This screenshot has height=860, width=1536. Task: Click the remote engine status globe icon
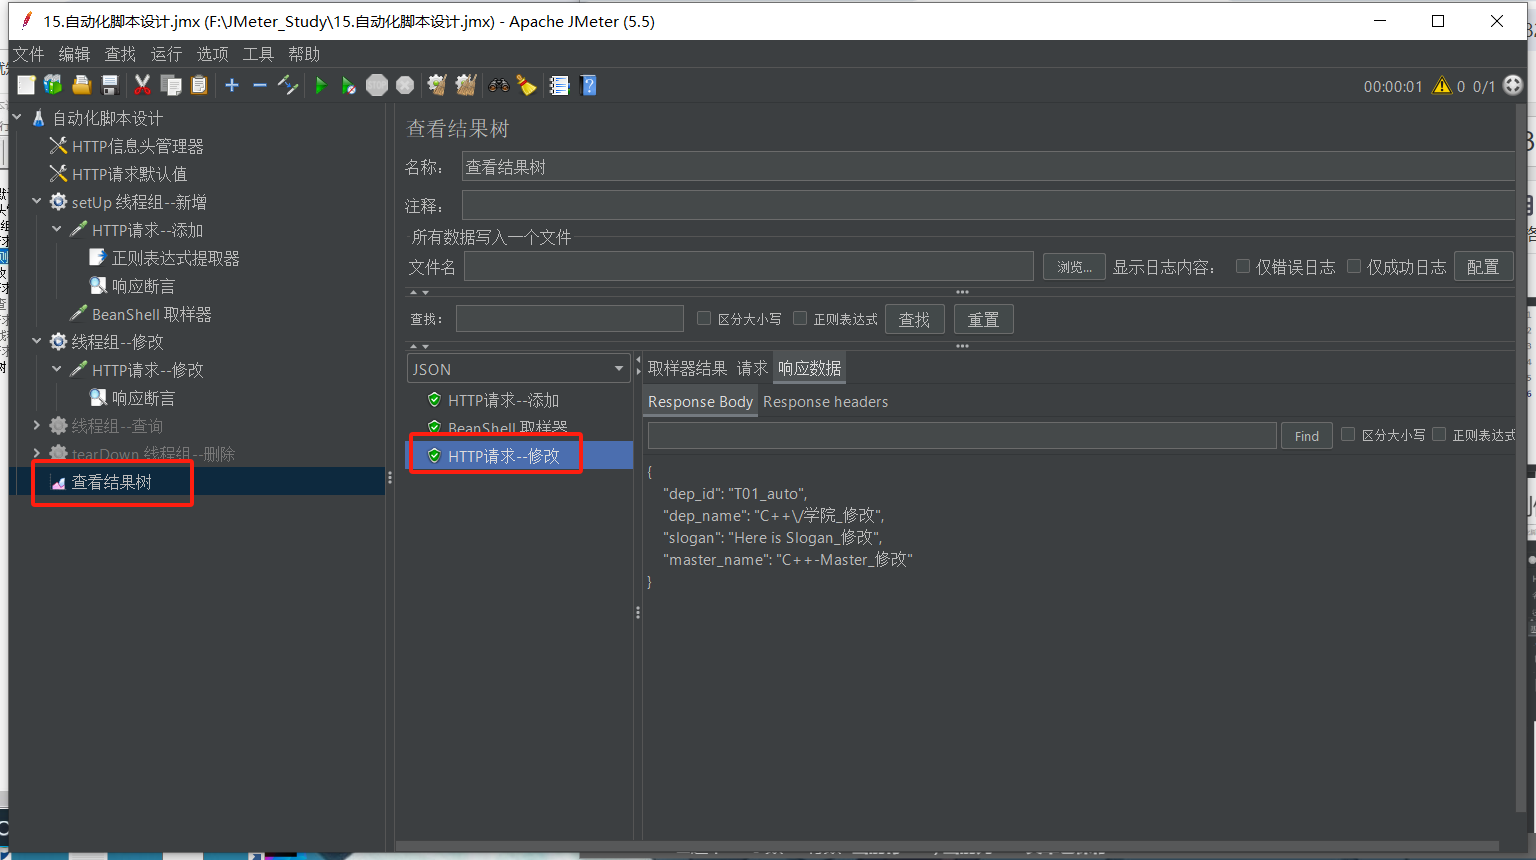[1513, 86]
